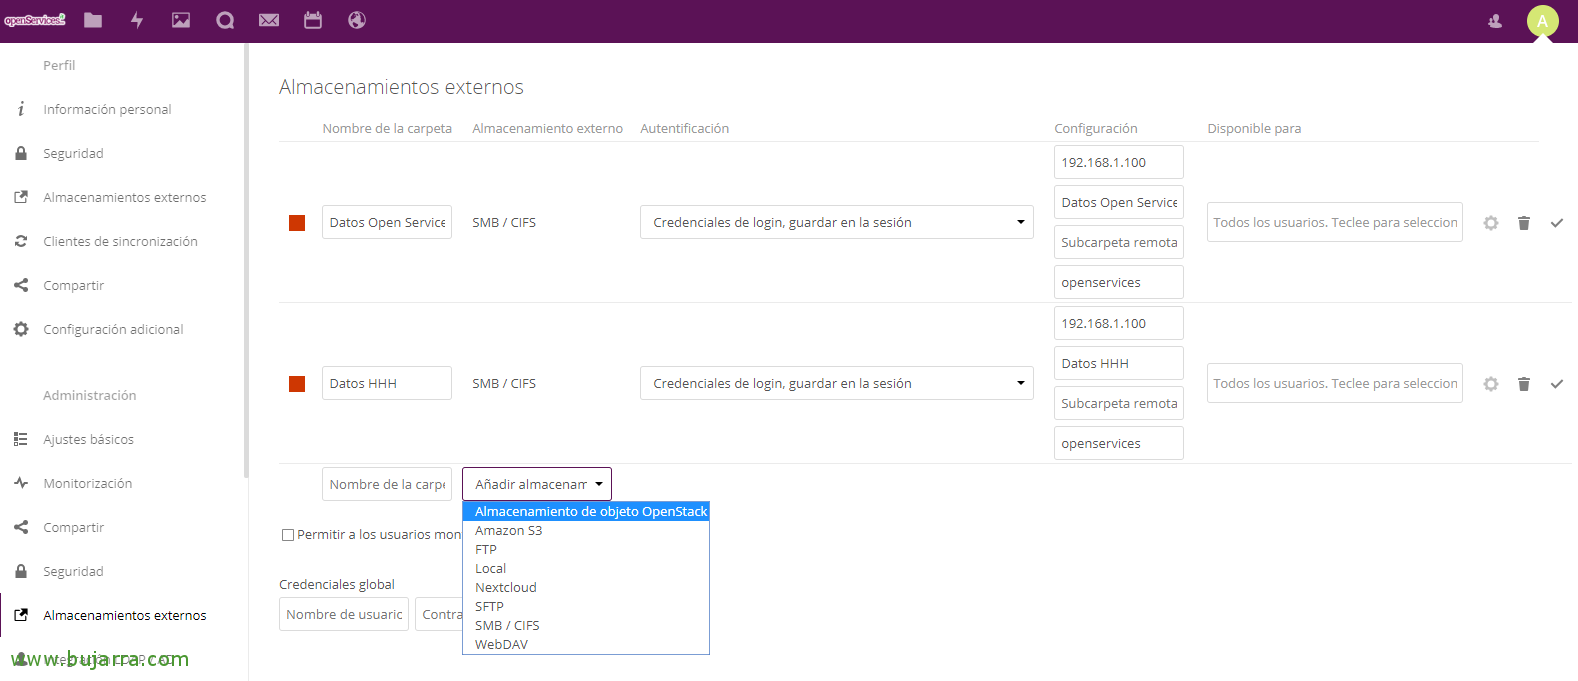Open Clientes de sincronización section
This screenshot has width=1578, height=681.
click(120, 241)
